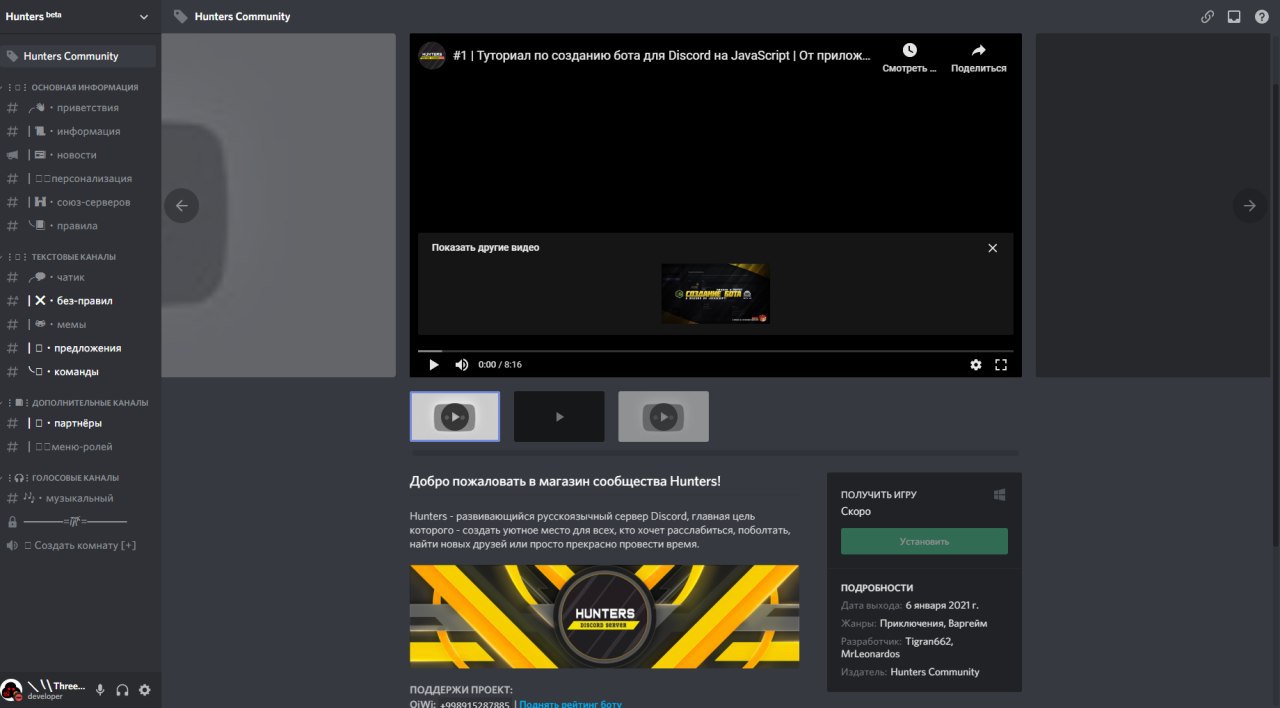Image resolution: width=1280 pixels, height=708 pixels.
Task: Open the меню-ролей channel
Action: [79, 447]
